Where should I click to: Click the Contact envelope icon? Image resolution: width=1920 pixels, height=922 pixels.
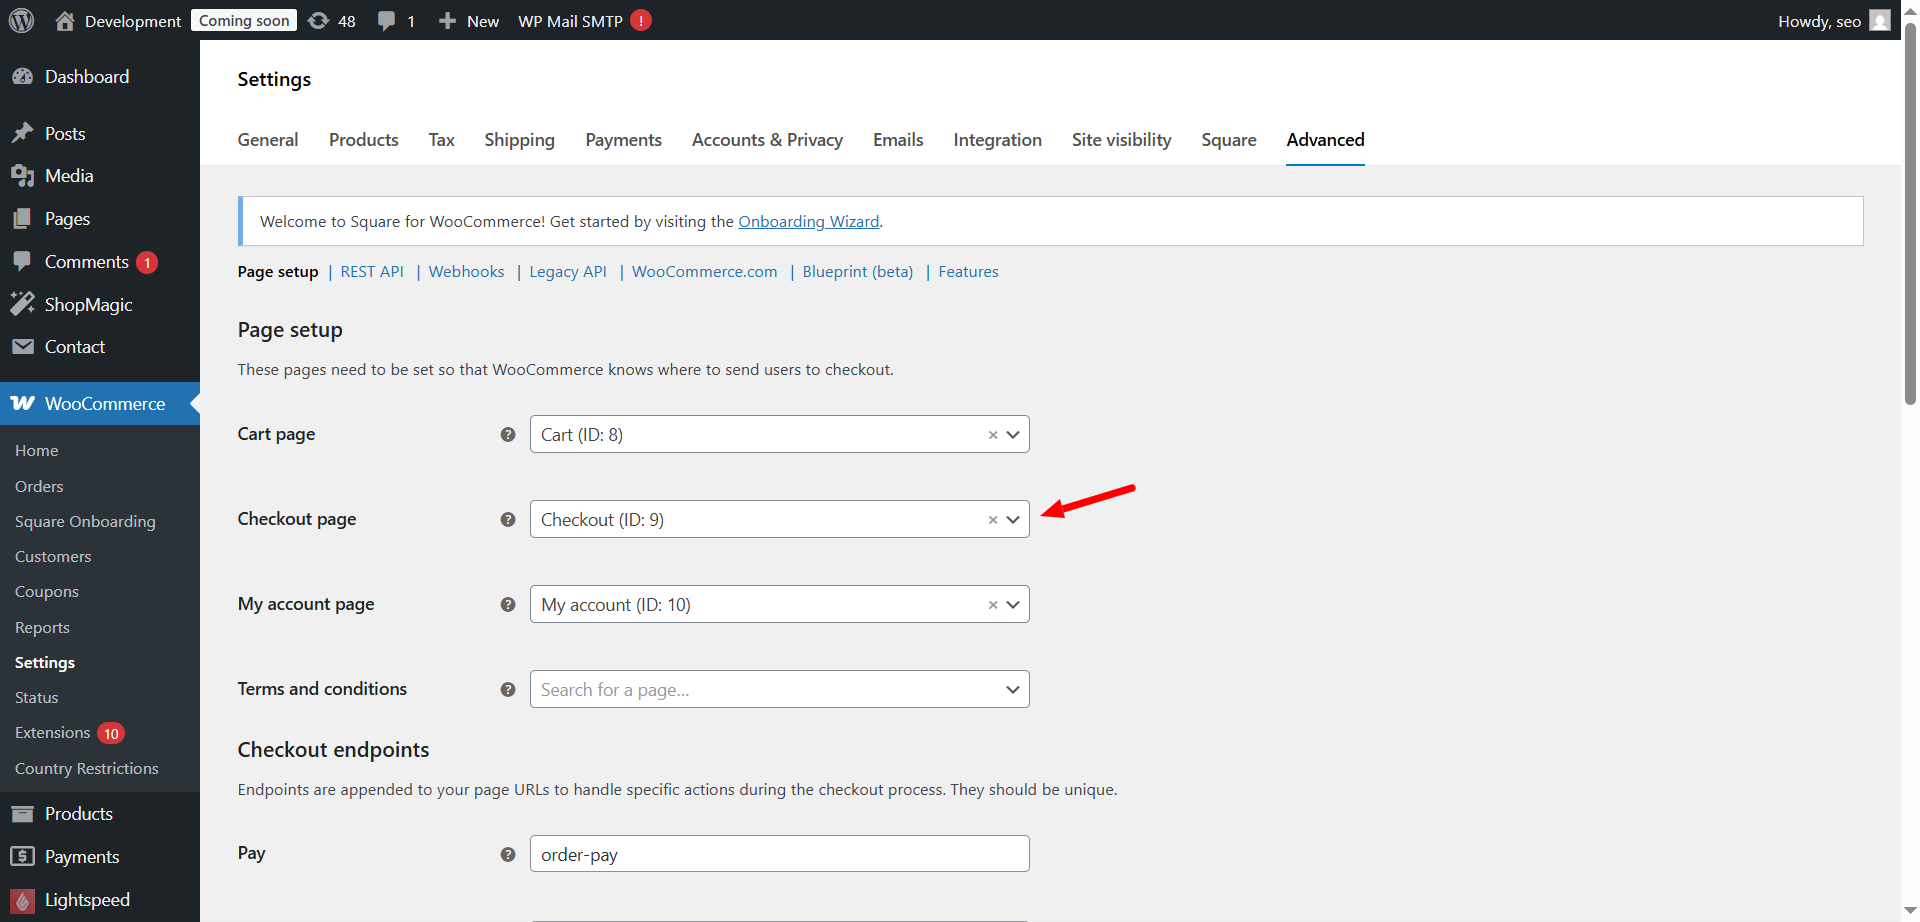pyautogui.click(x=22, y=347)
